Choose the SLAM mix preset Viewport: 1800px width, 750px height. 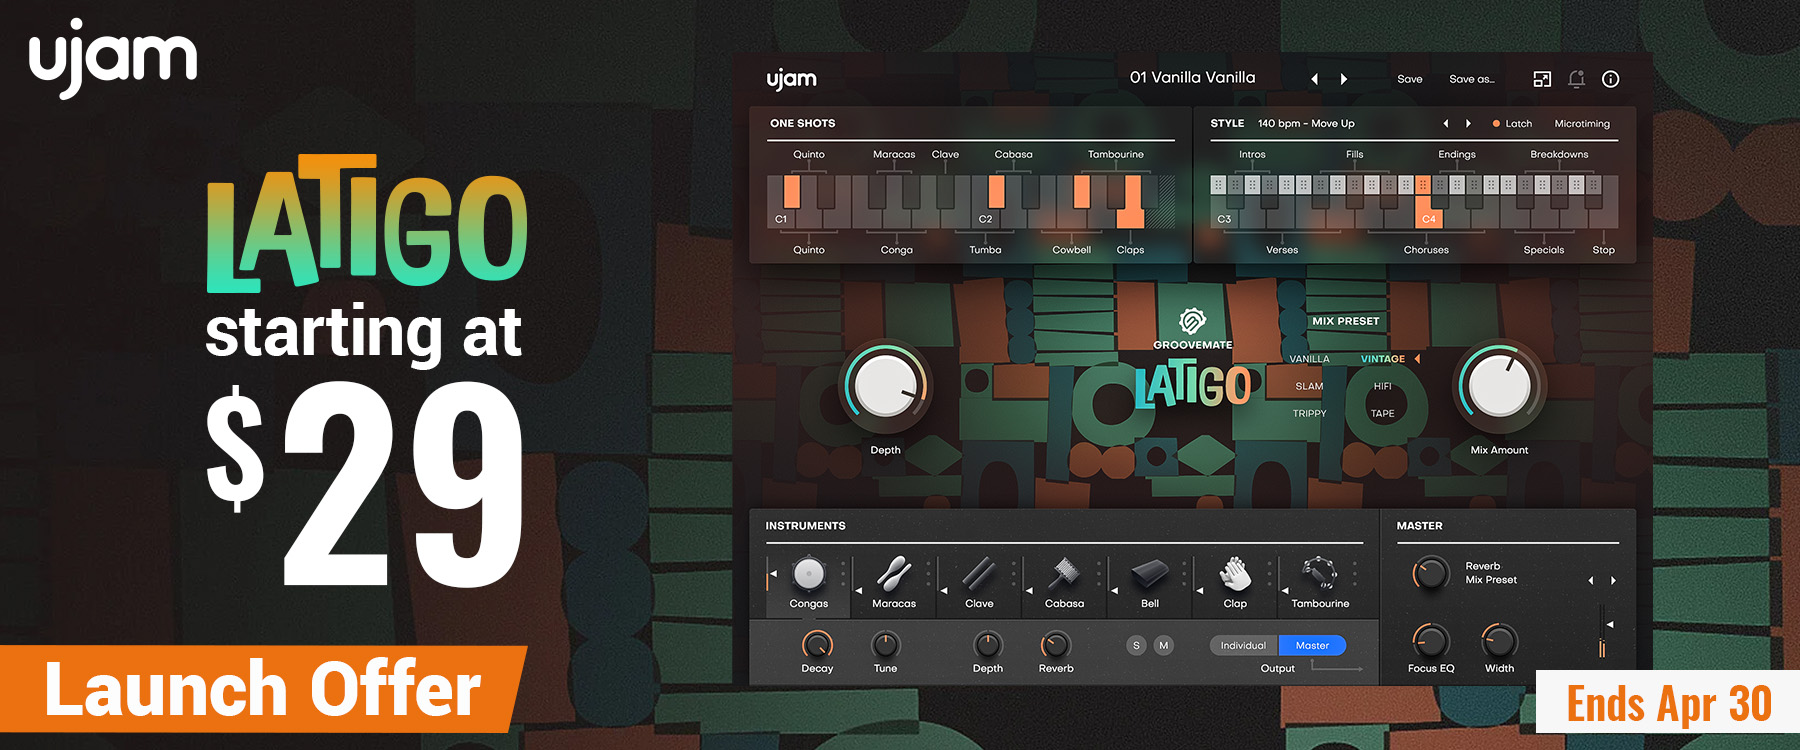(x=1309, y=387)
